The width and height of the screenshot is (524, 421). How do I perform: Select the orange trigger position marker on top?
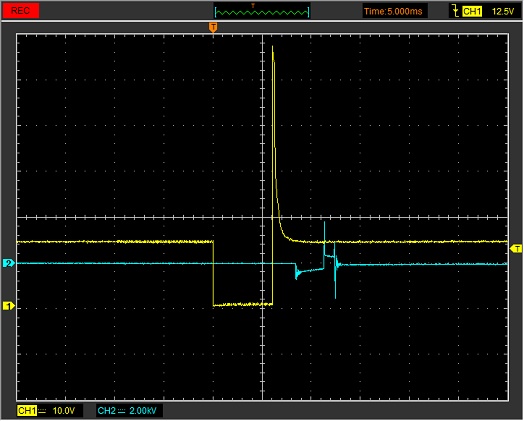point(213,27)
